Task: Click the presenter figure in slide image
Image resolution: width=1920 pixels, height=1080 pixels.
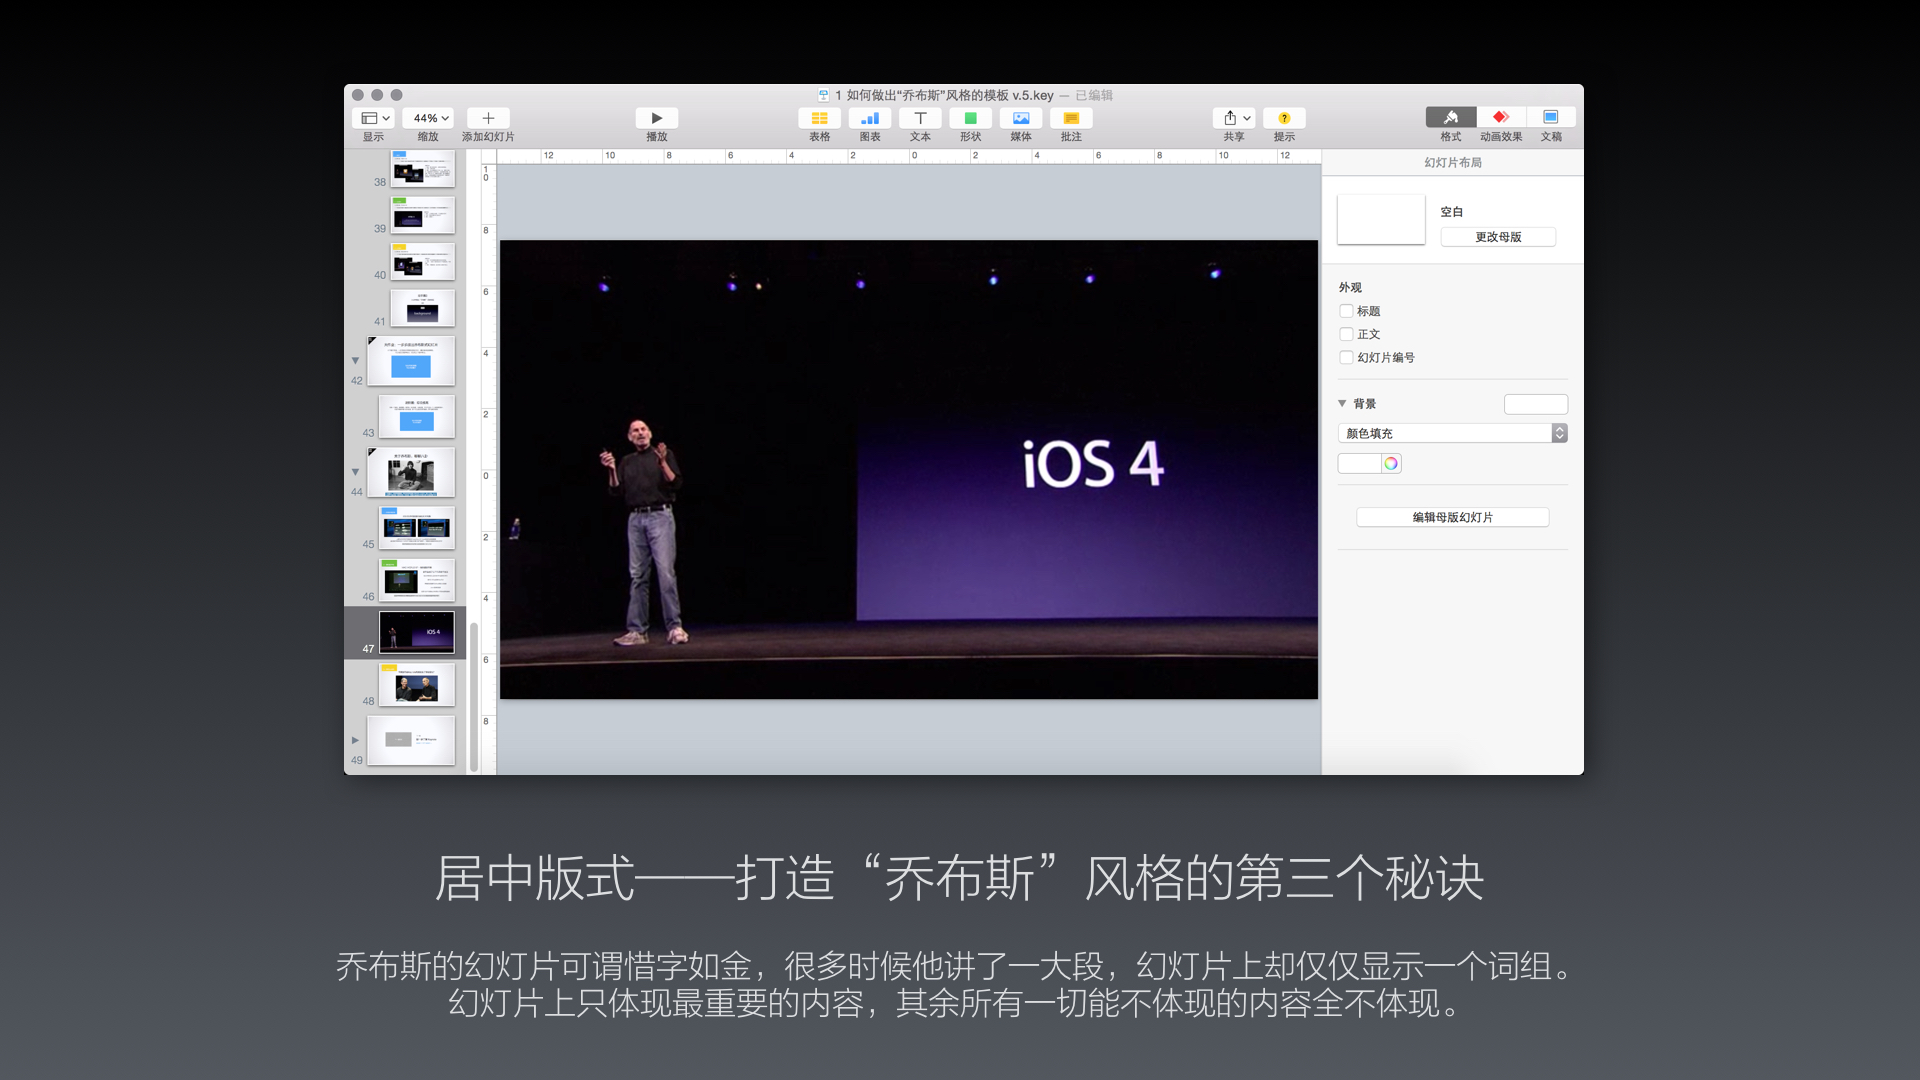Action: [x=646, y=532]
